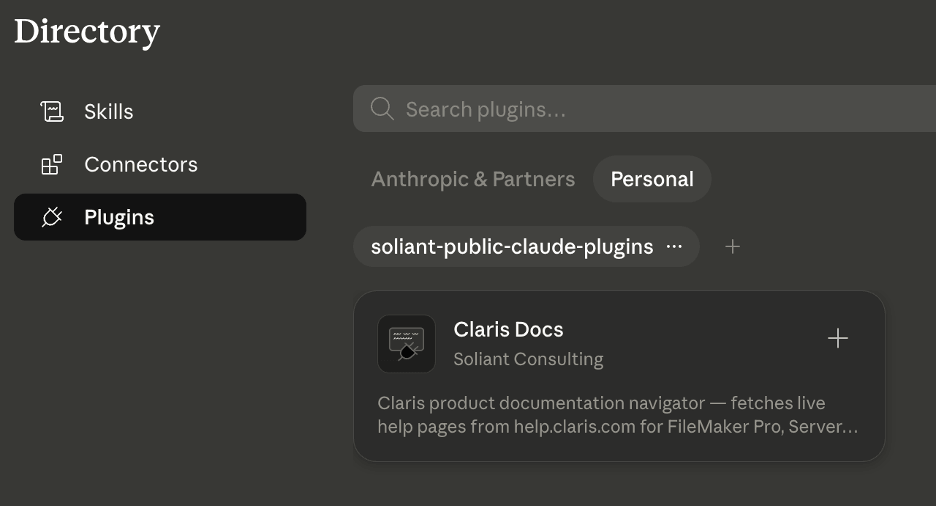Open the Claris Docs plugin title

pos(509,329)
